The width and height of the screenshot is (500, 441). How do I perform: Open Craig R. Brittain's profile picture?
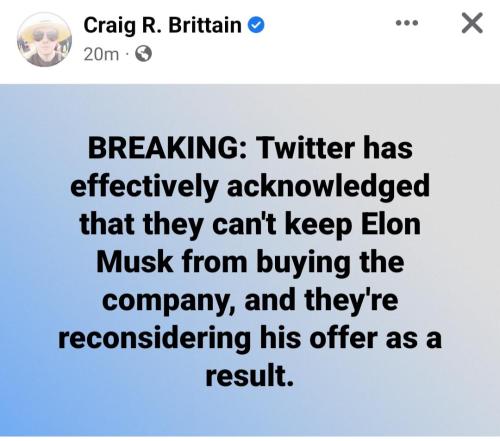(x=44, y=39)
